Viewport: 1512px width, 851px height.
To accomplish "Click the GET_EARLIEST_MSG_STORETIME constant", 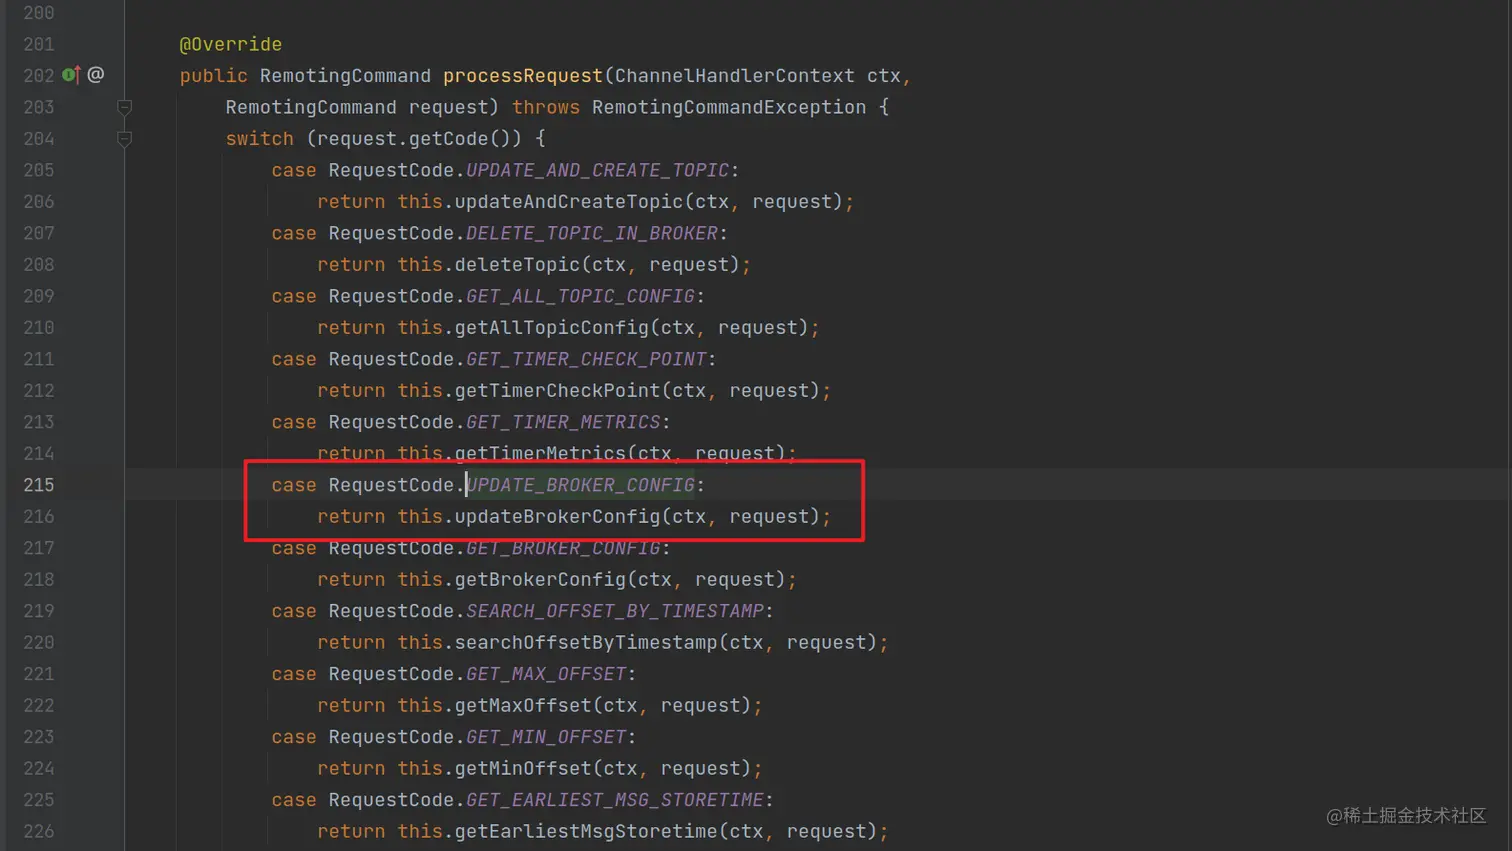I will [615, 800].
